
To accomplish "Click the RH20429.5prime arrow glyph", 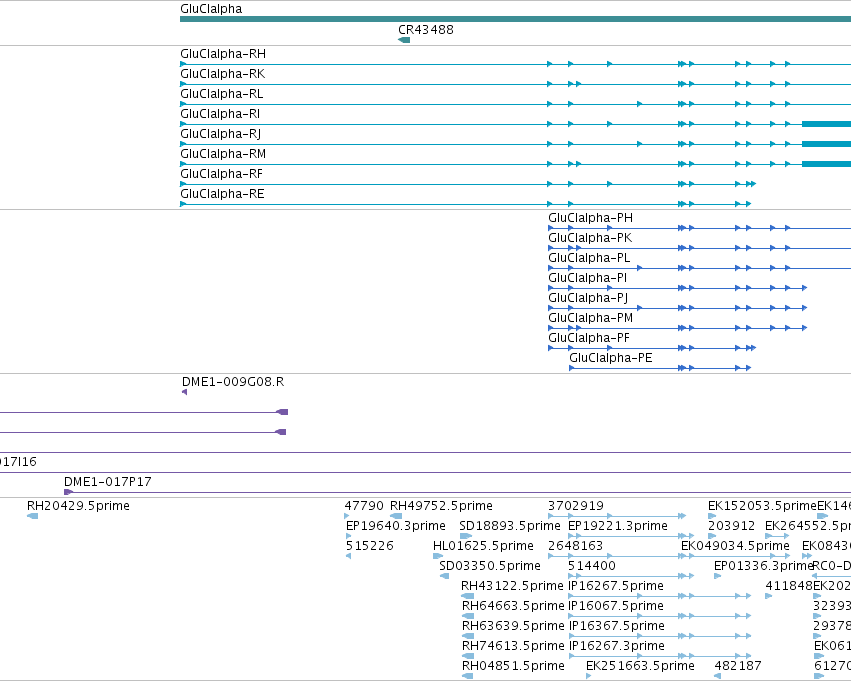I will [x=33, y=516].
